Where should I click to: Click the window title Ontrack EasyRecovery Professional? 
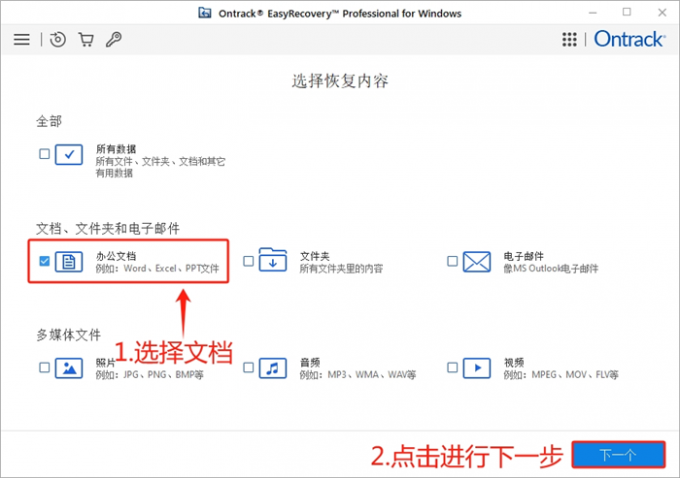340,13
